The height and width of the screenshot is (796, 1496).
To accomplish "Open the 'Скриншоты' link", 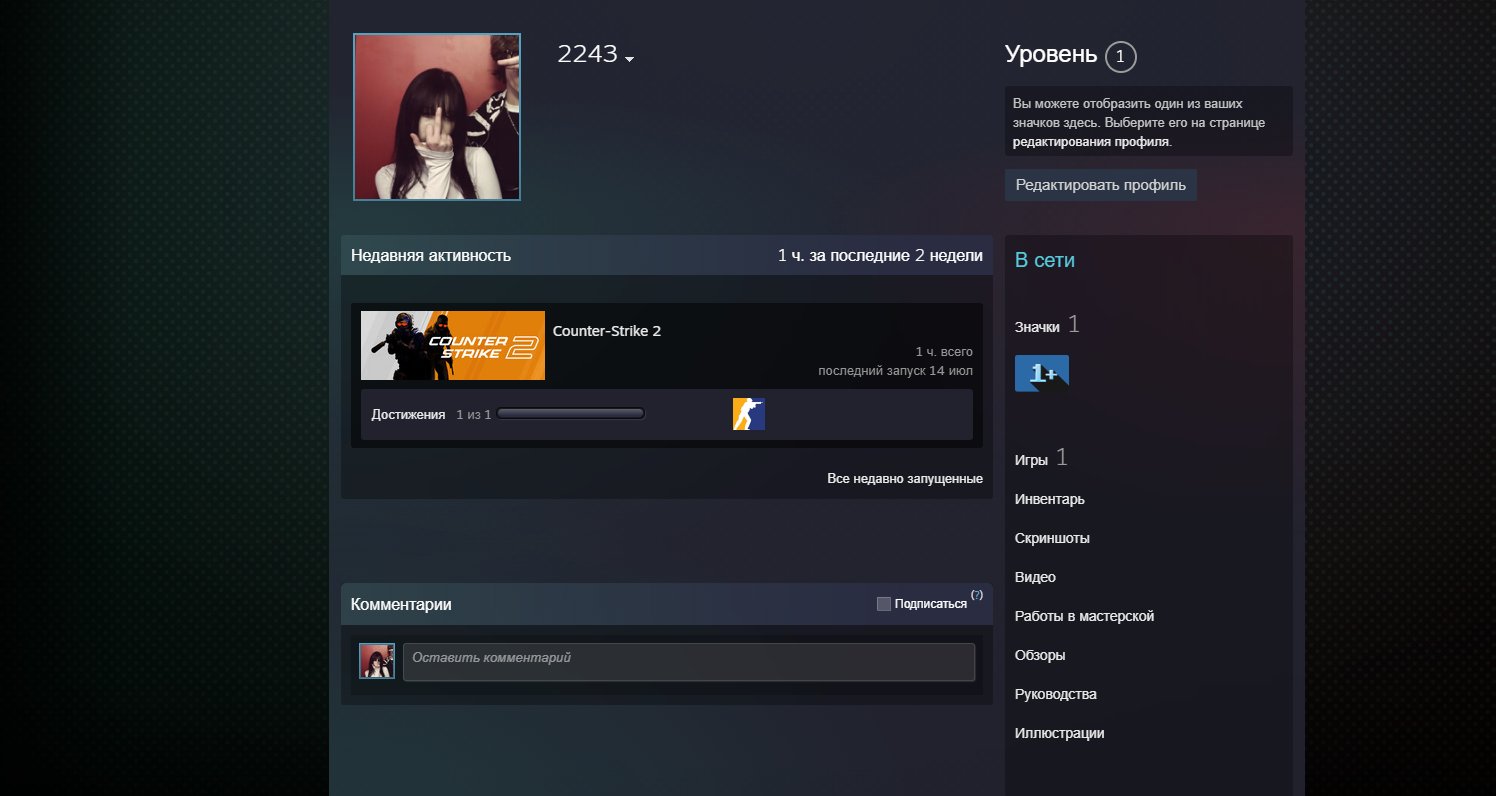I will click(x=1052, y=538).
